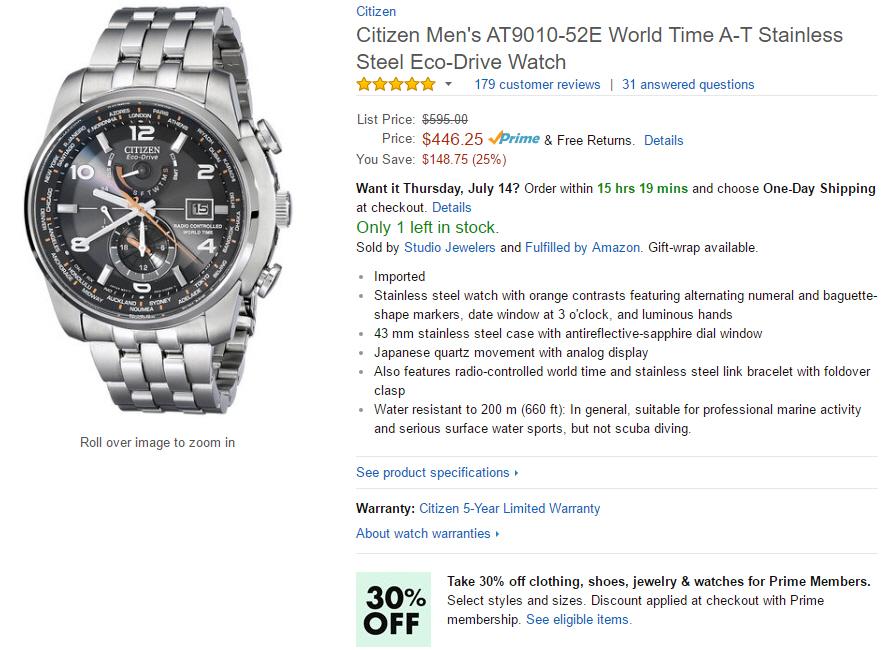
Task: Click the $446.25 price
Action: click(452, 140)
